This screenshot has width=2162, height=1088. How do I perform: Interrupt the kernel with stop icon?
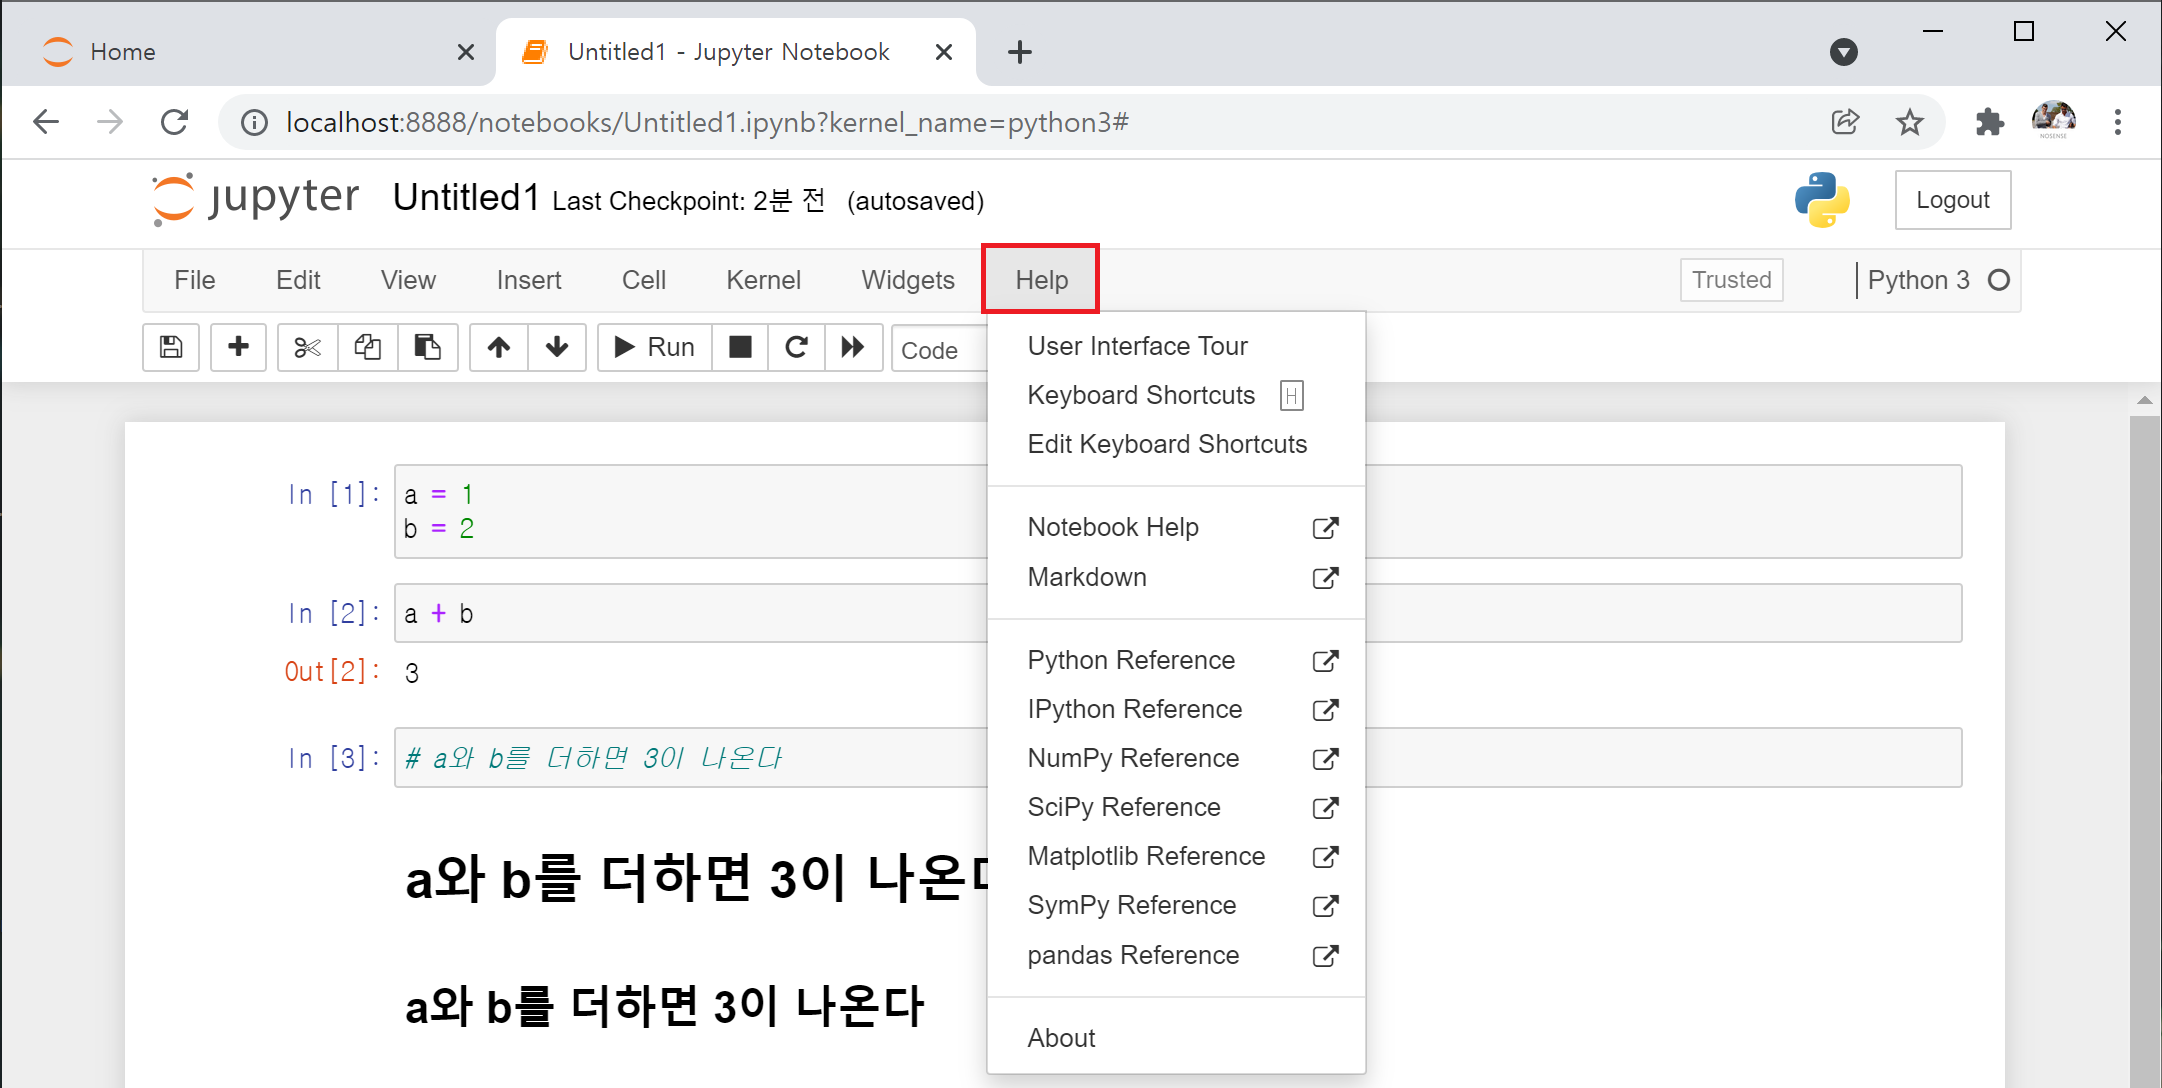[740, 347]
